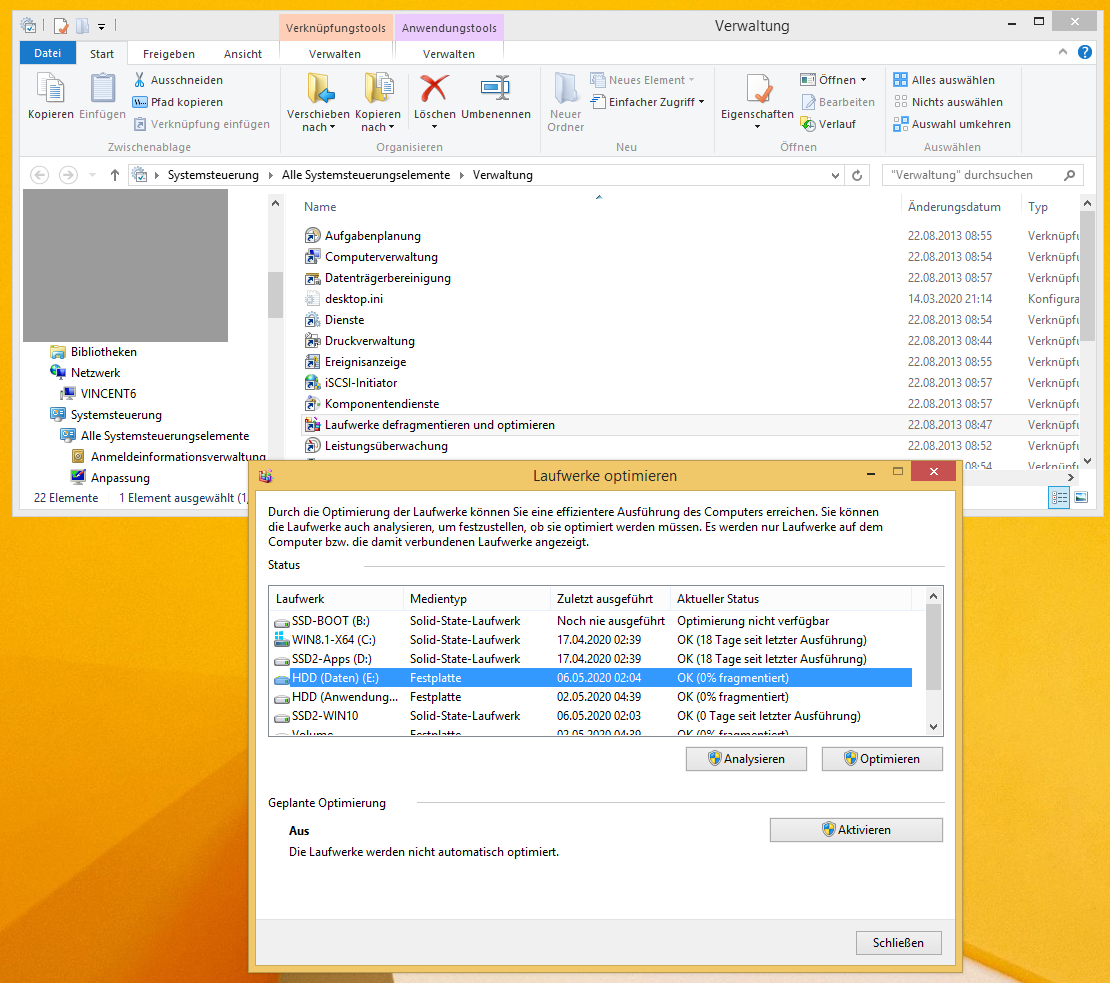Click Nichts auswählen

(949, 102)
